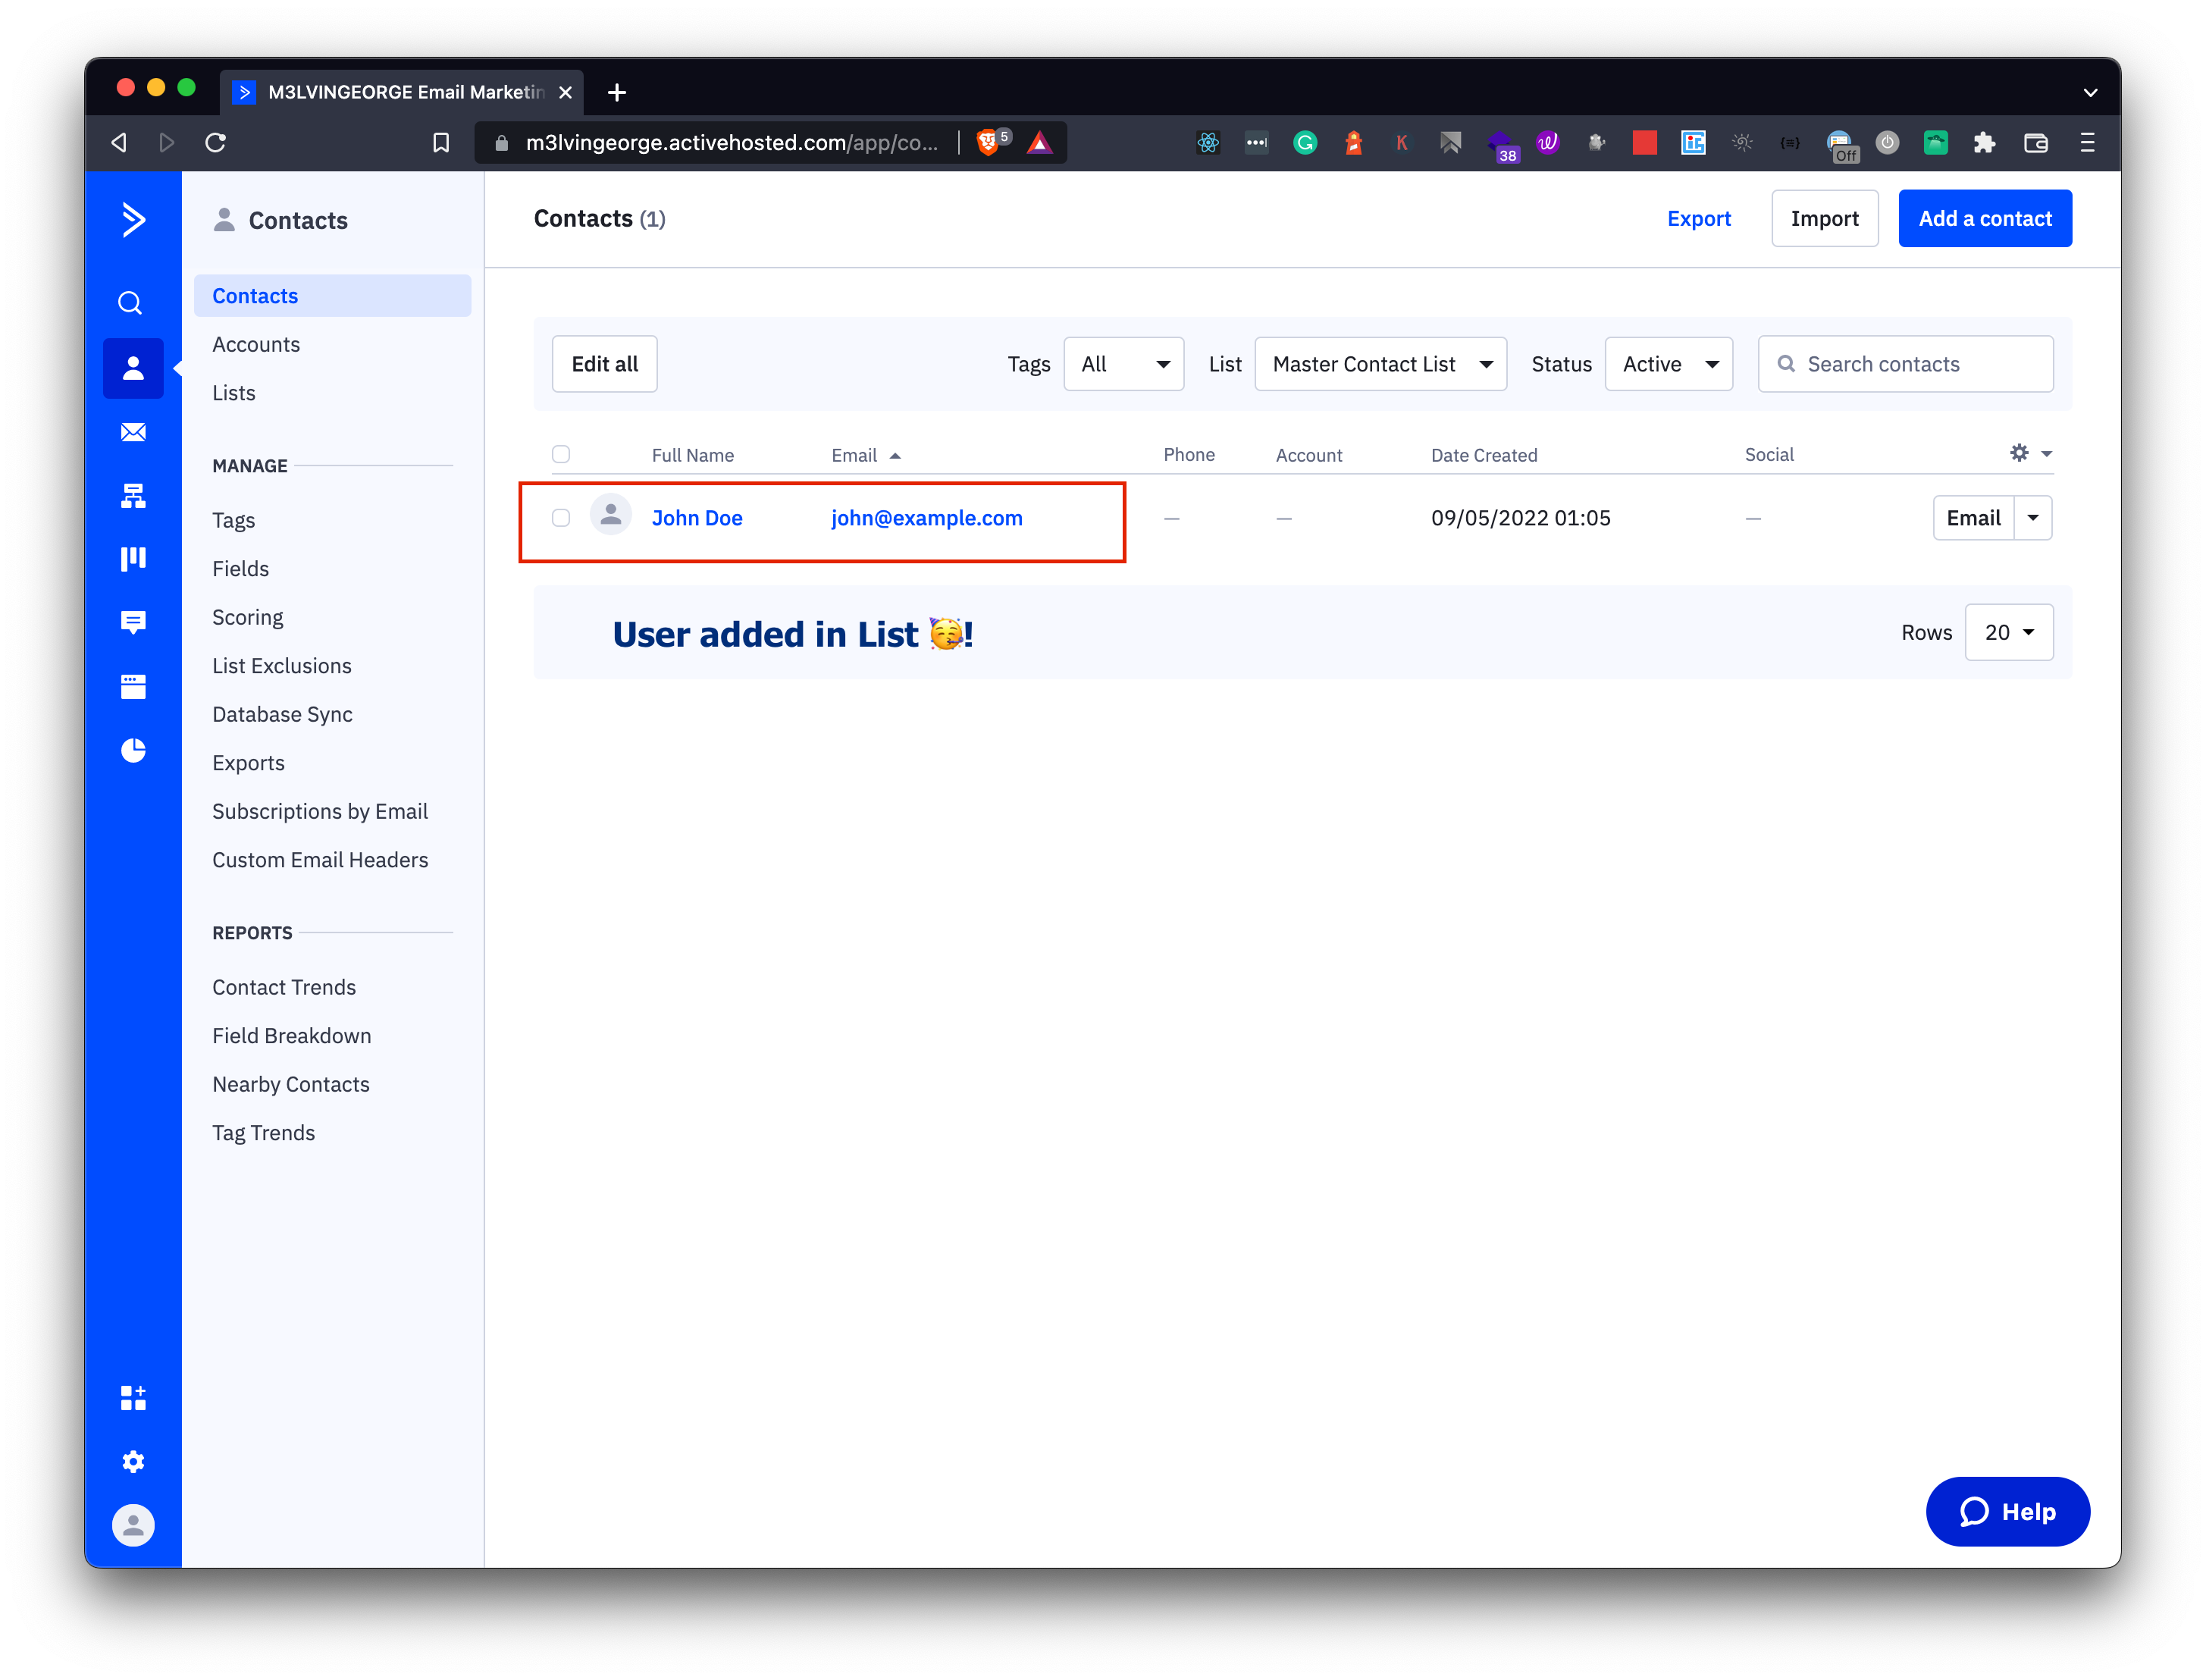The height and width of the screenshot is (1680, 2206).
Task: Click the Import button
Action: tap(1825, 219)
